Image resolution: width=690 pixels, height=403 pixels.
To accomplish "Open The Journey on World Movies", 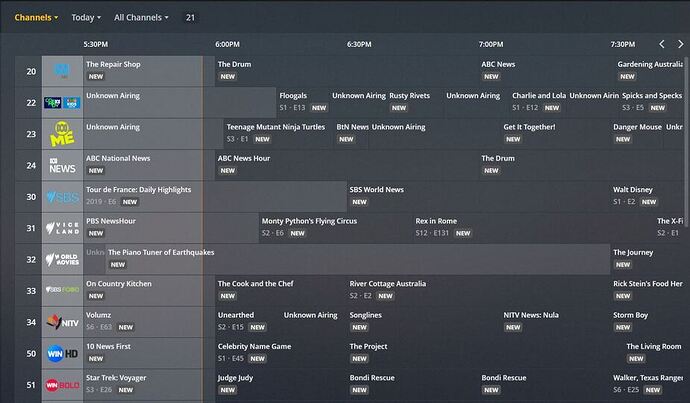I will [x=647, y=259].
